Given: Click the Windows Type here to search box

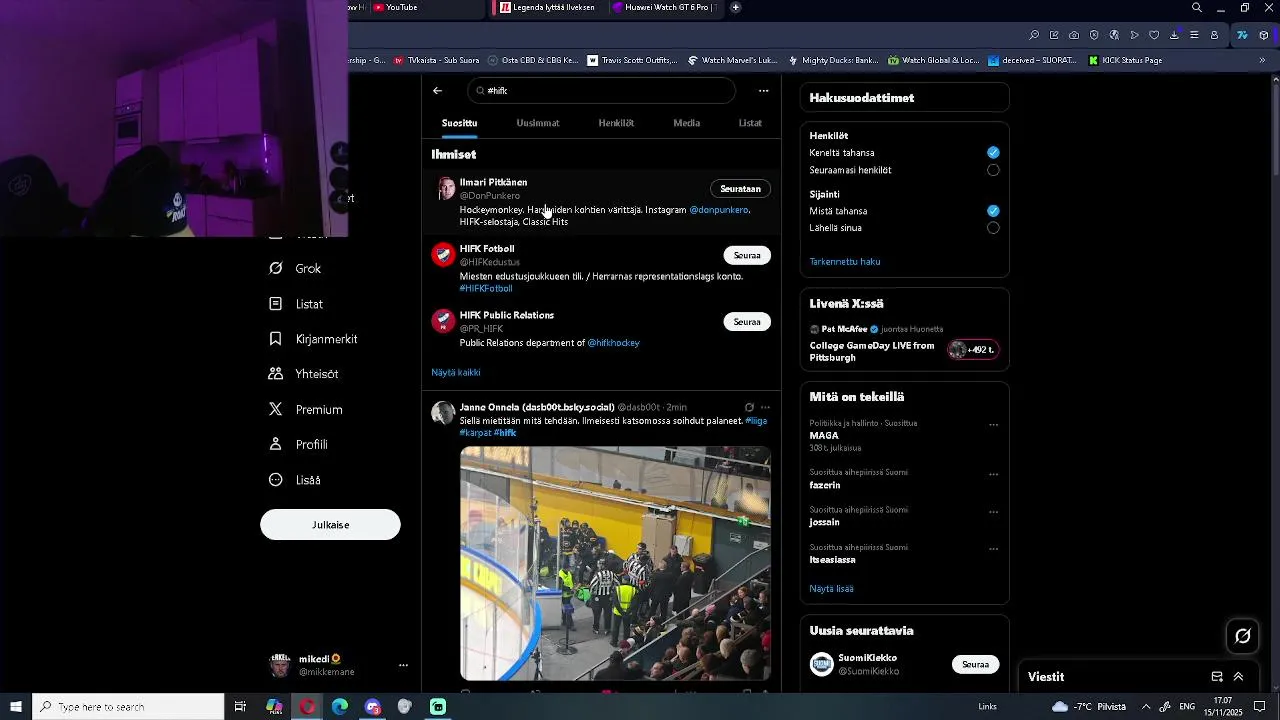Looking at the screenshot, I should [128, 707].
